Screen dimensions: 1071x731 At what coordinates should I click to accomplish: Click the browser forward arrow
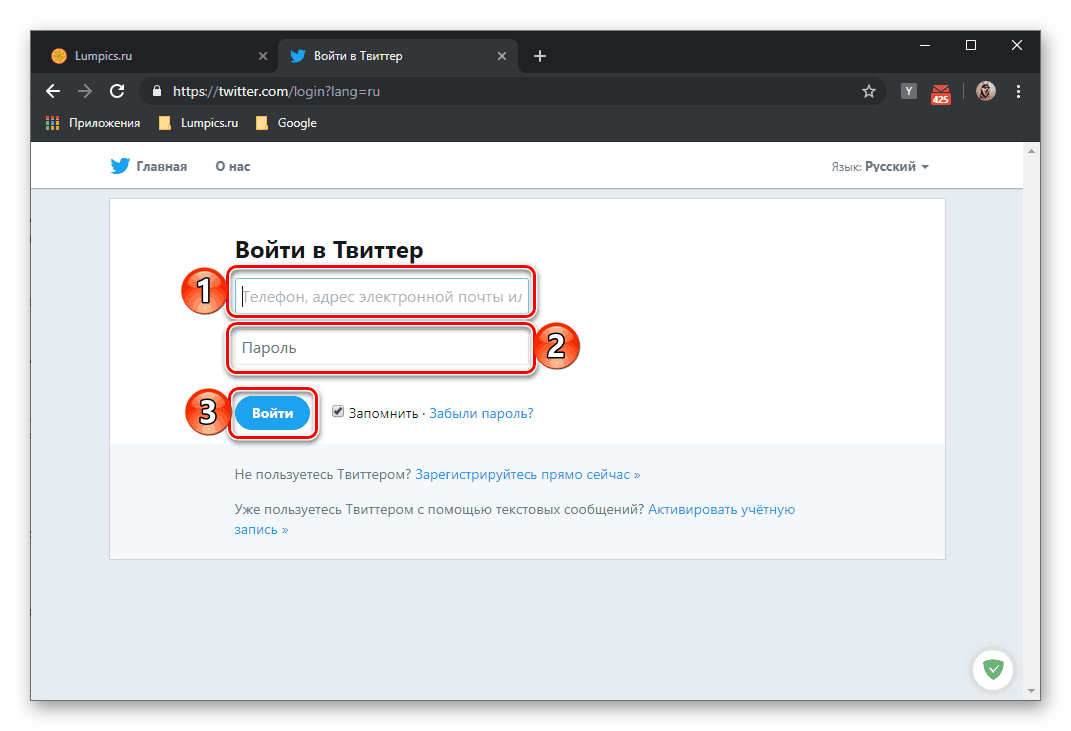click(x=85, y=91)
